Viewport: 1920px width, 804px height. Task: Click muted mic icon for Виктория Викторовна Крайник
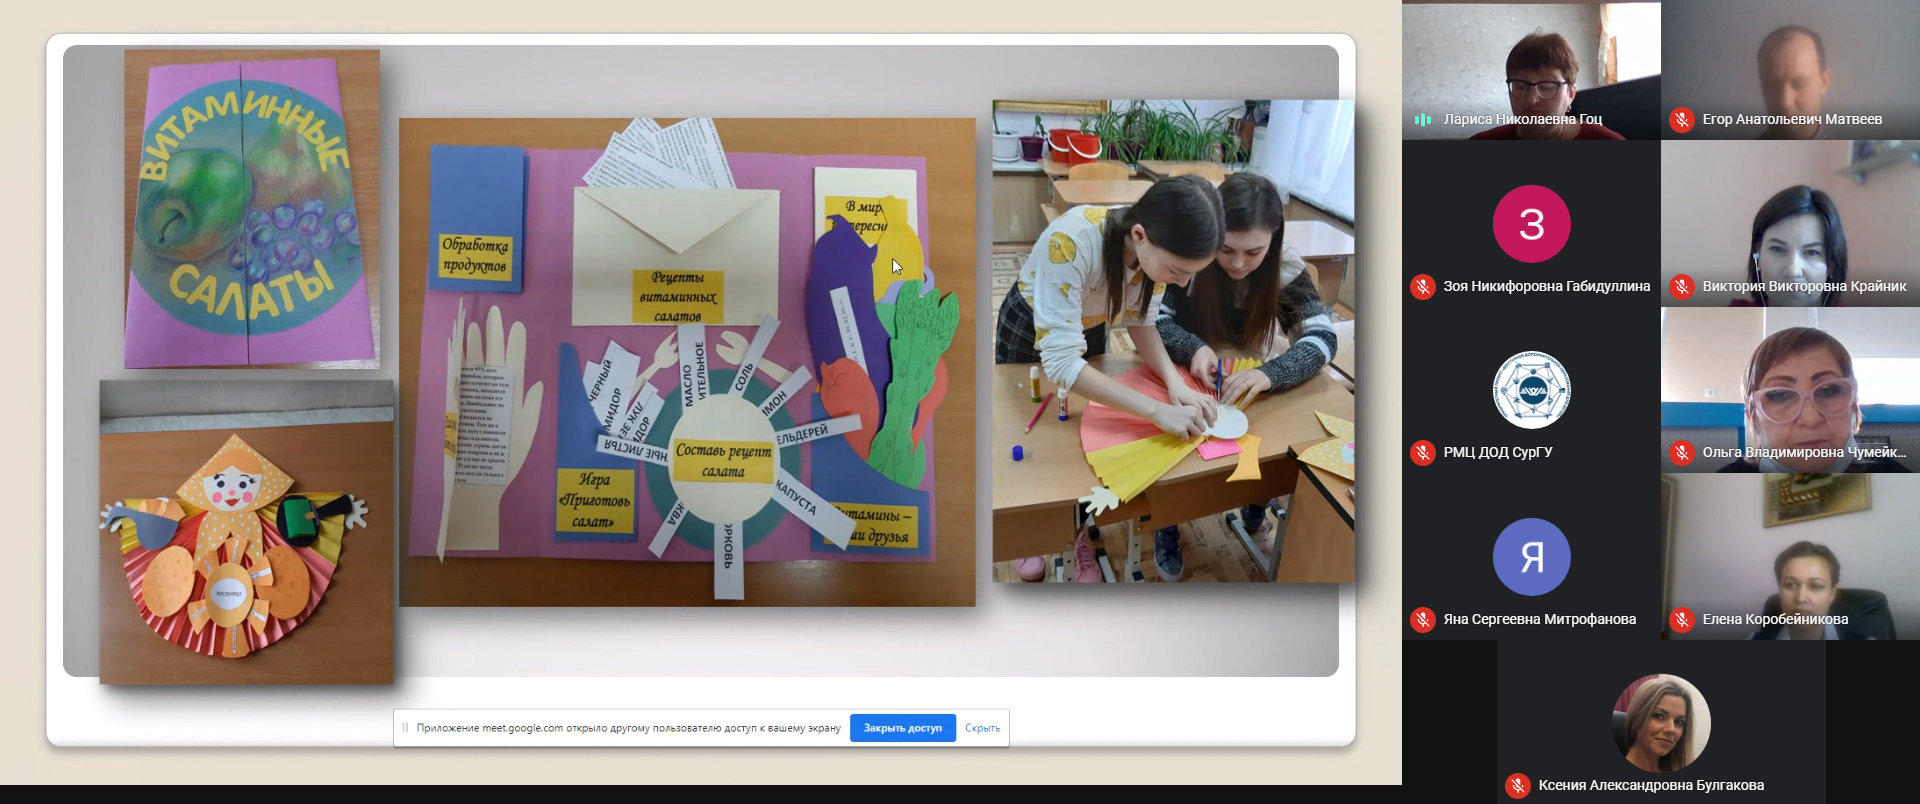[x=1682, y=287]
